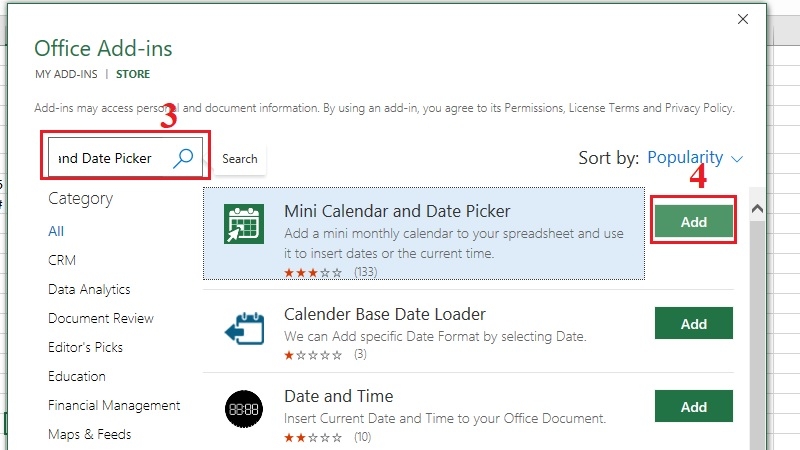The width and height of the screenshot is (800, 450).
Task: Open Mini Calendar and Date Picker title
Action: click(x=397, y=211)
